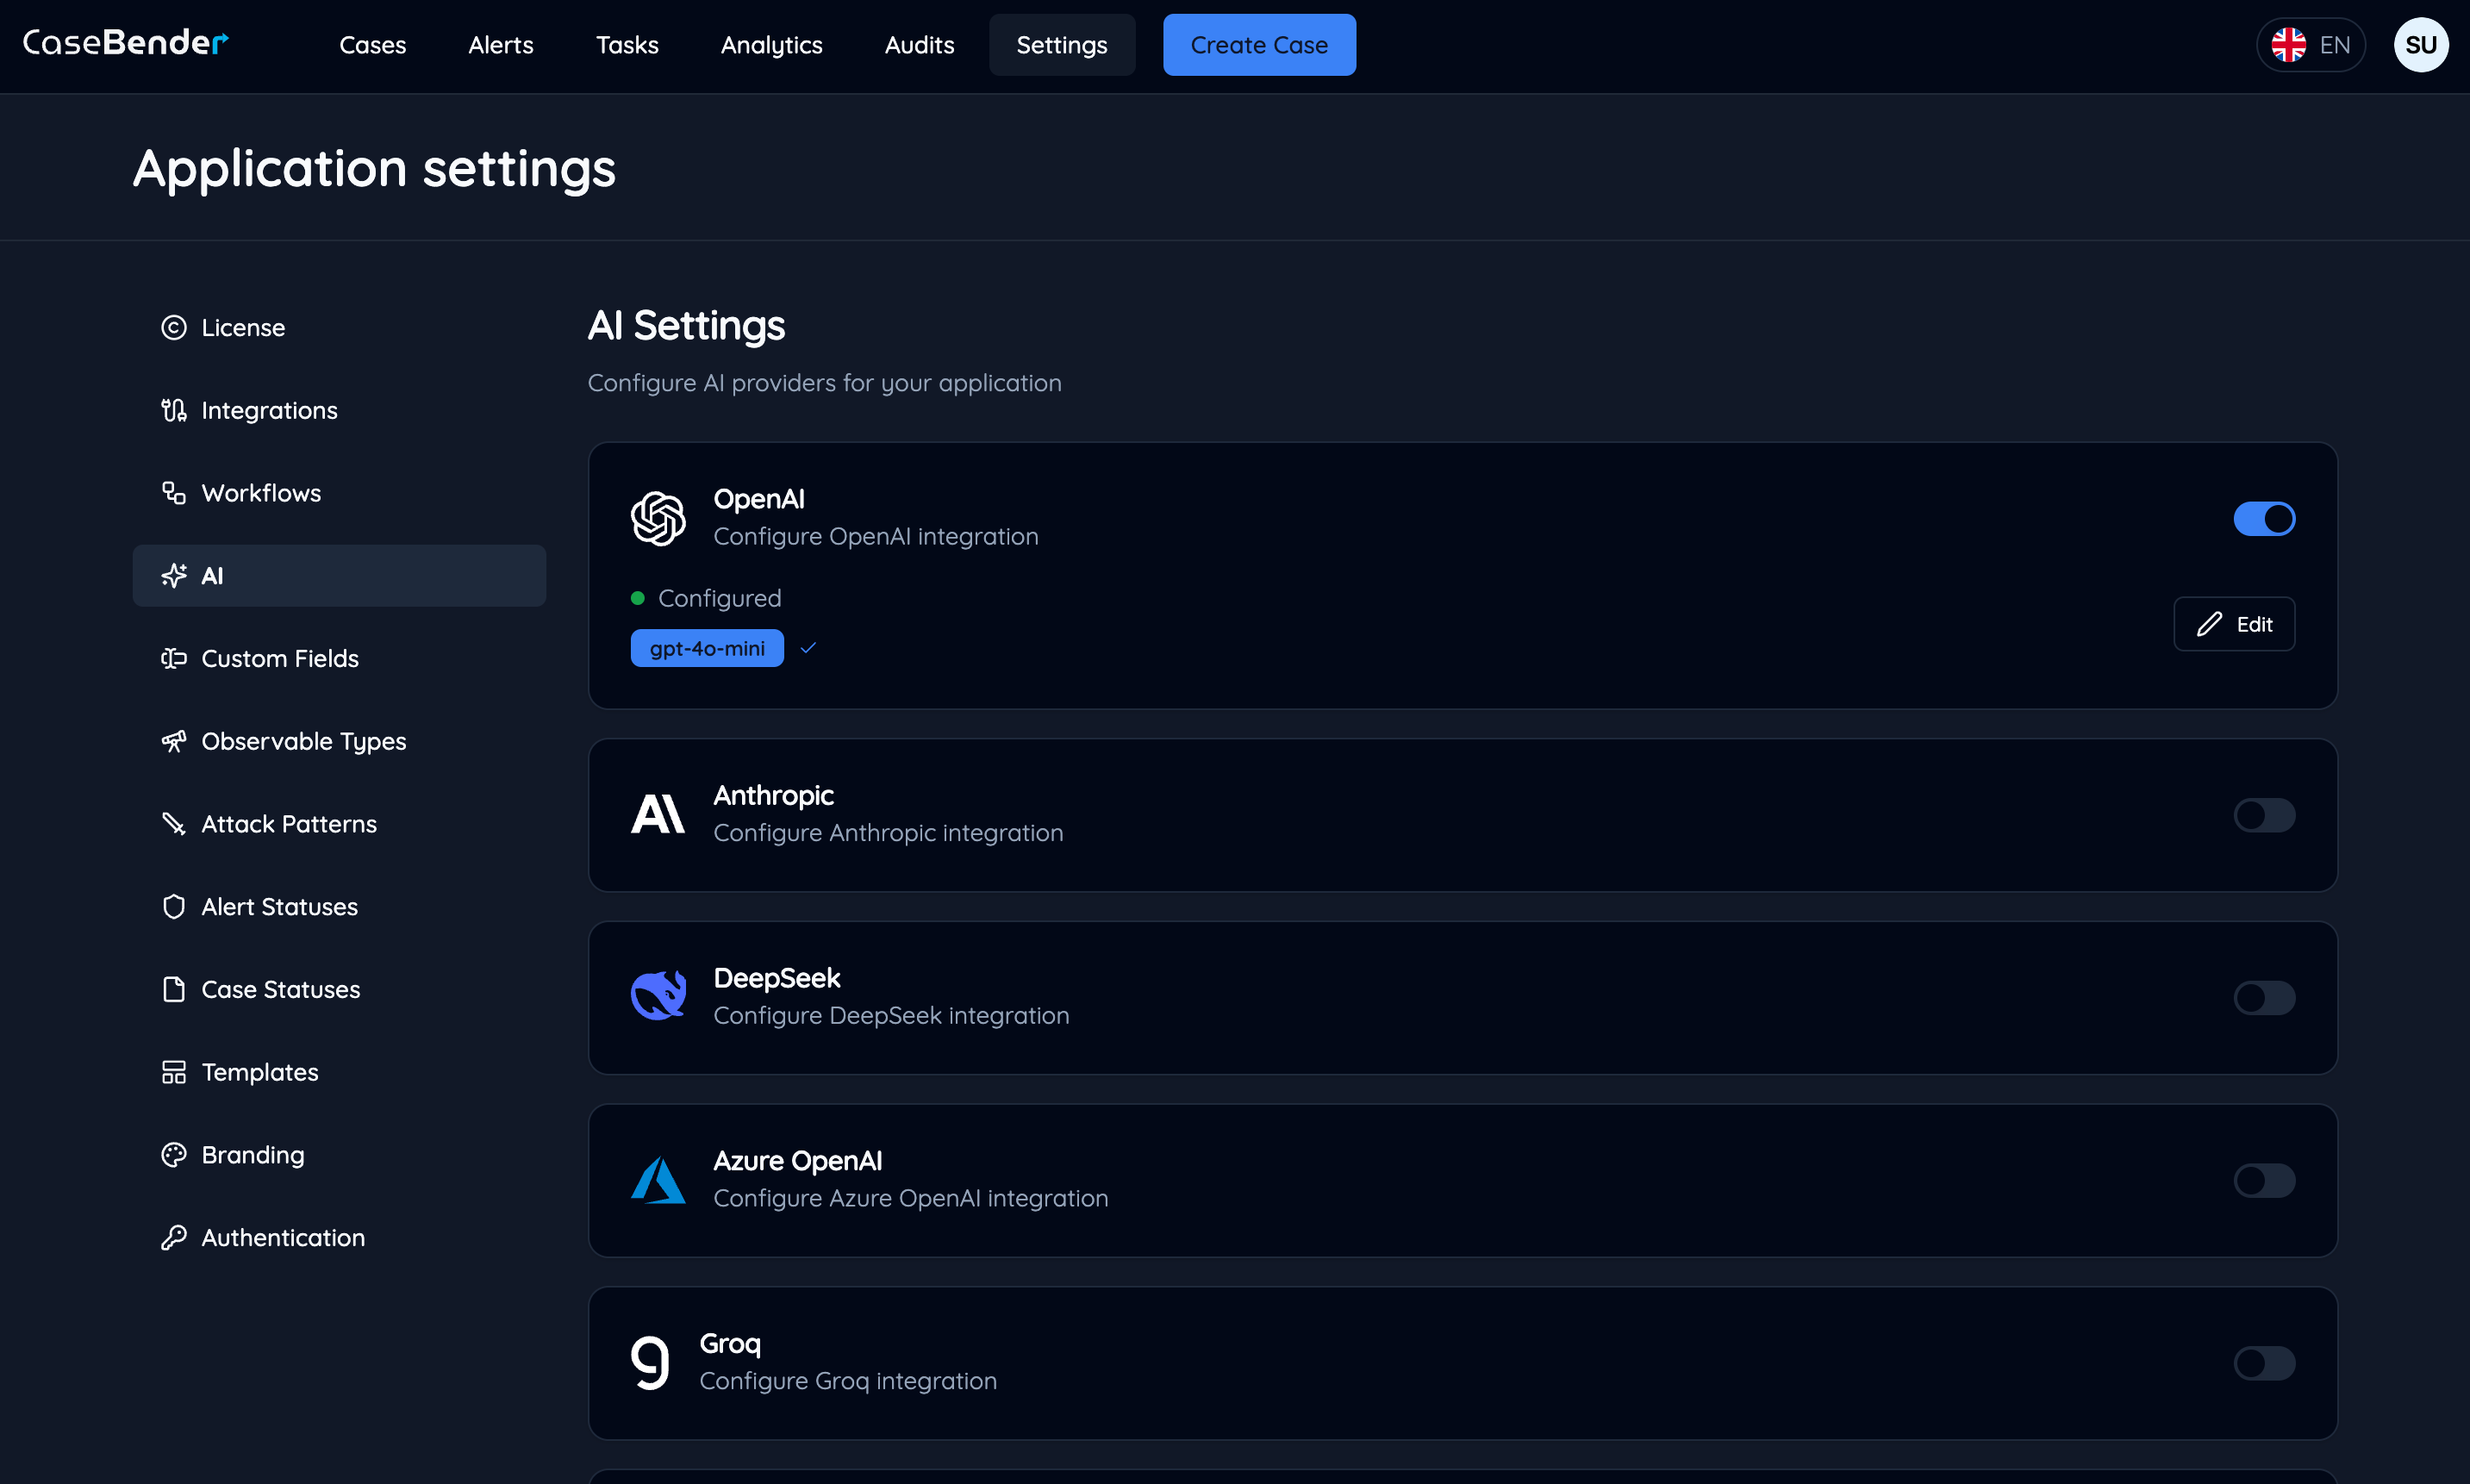Click the Groq logo icon
Screen dimensions: 2470x1484
click(651, 1361)
